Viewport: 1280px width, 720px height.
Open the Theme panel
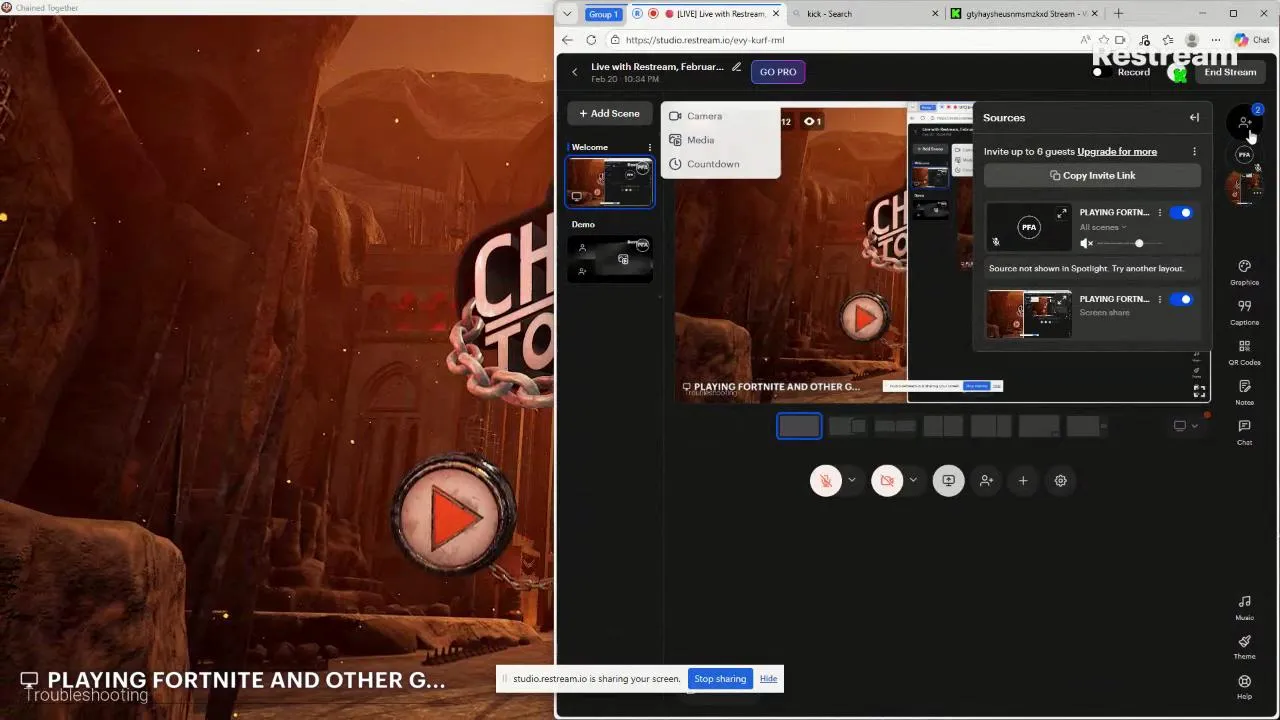[1244, 647]
